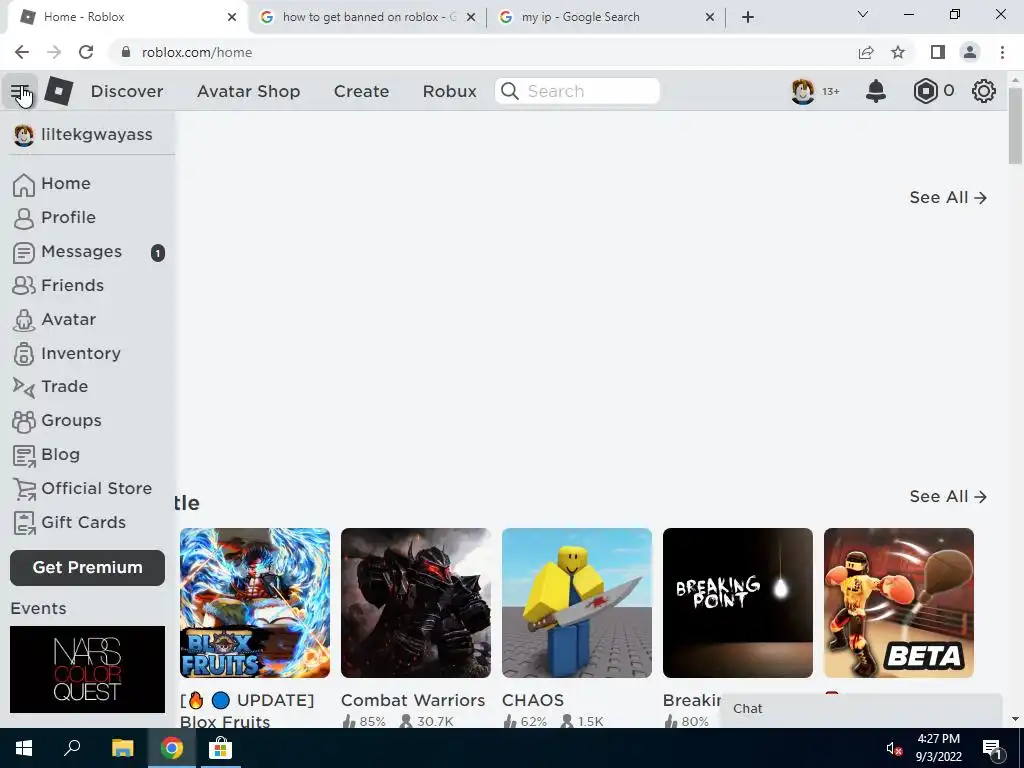Open Microsoft Store from taskbar
The image size is (1024, 768).
221,748
